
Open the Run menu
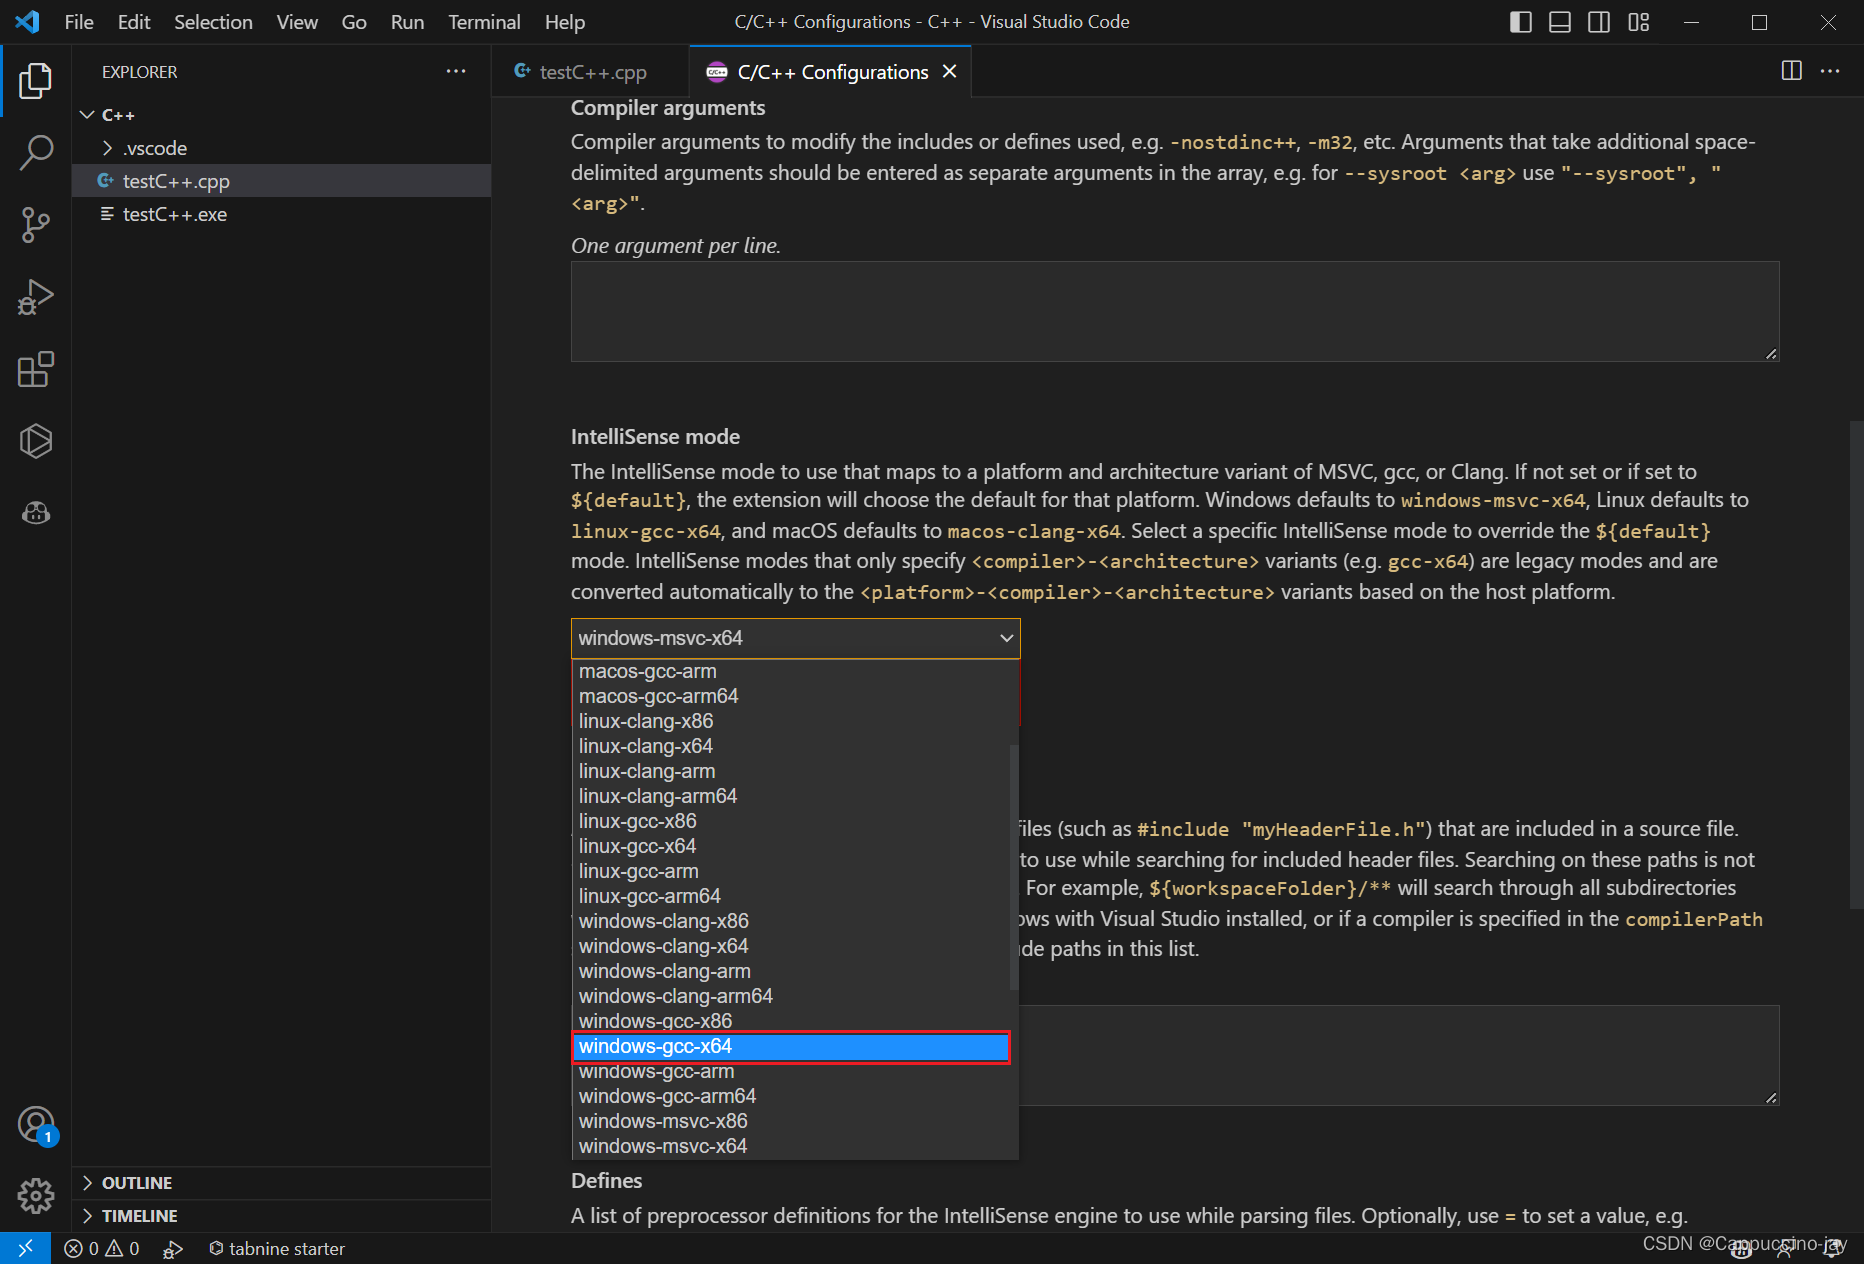point(407,22)
